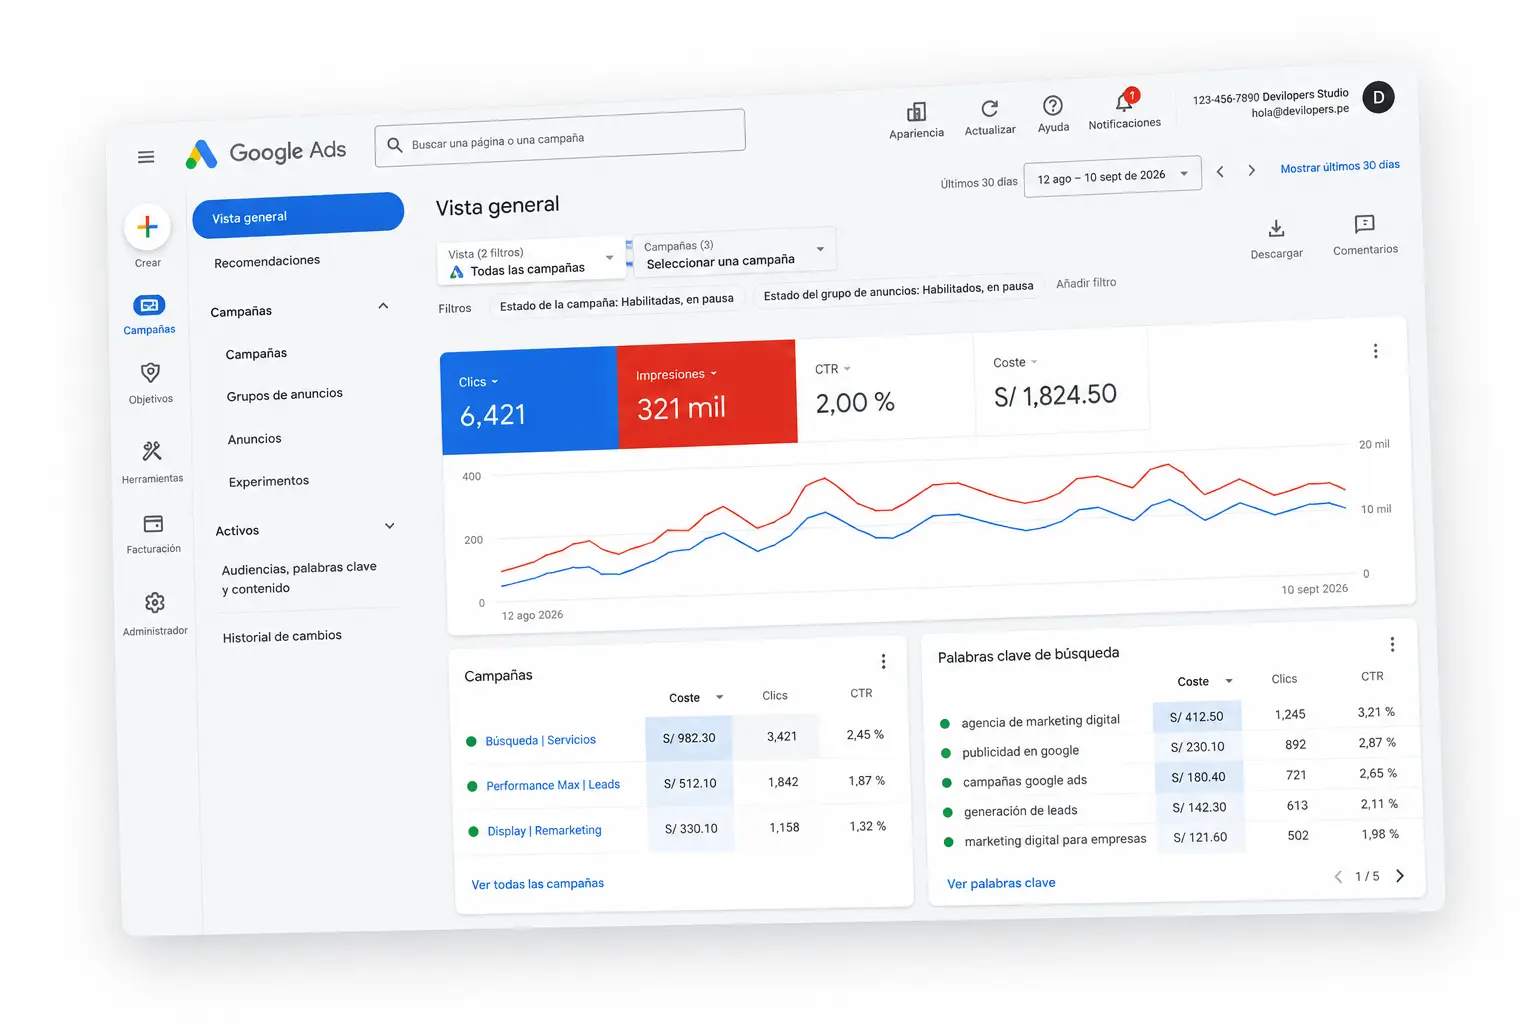Image resolution: width=1536 pixels, height=1024 pixels.
Task: Open Recomendaciones in the sidebar
Action: tap(267, 261)
